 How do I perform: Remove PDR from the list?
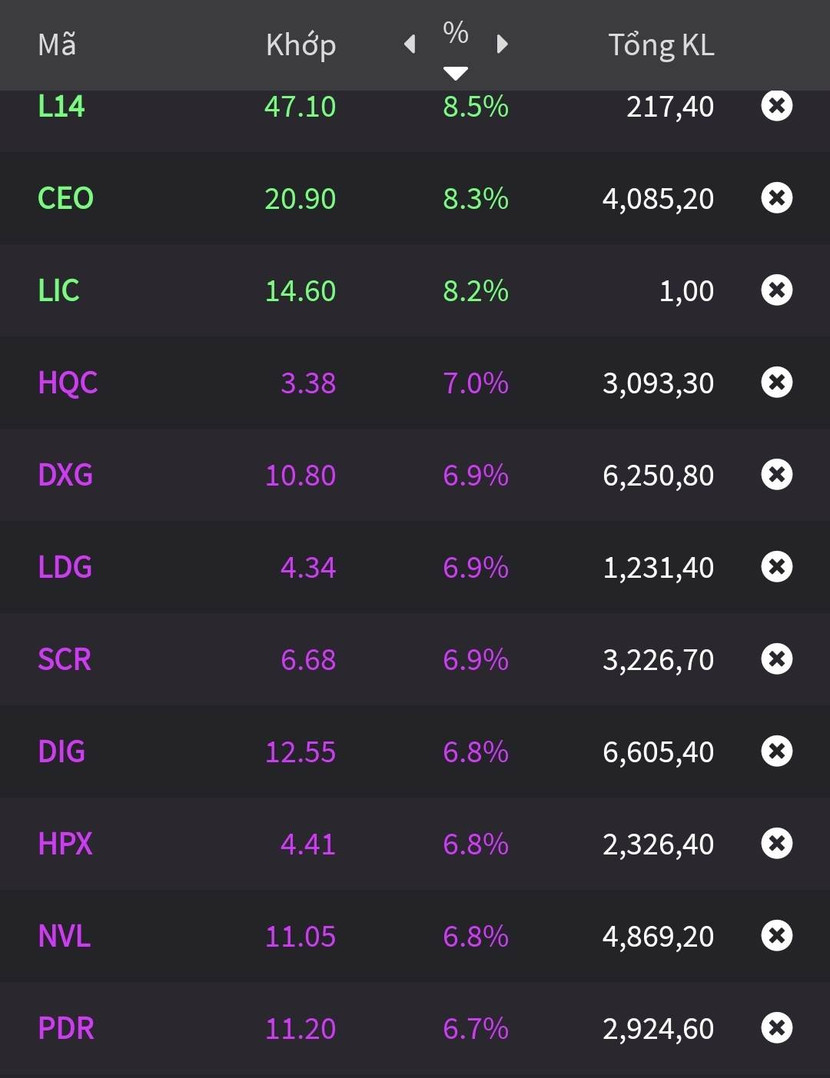coord(776,1028)
